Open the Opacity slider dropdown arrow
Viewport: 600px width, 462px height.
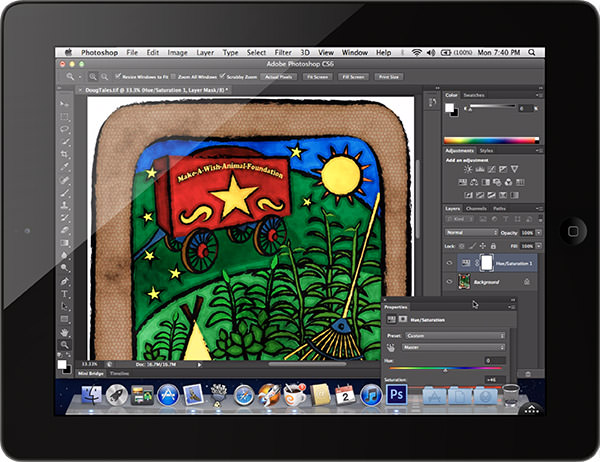[x=539, y=233]
